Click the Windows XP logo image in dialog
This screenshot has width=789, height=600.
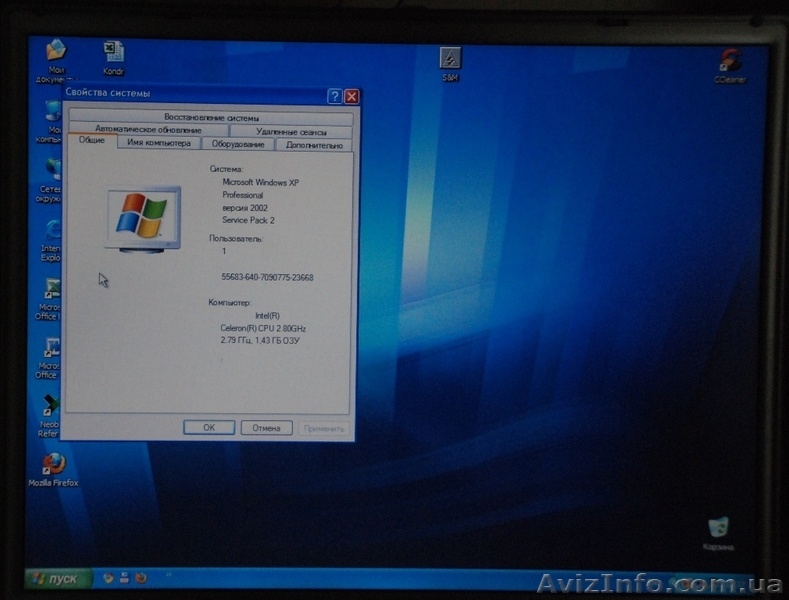tap(143, 219)
